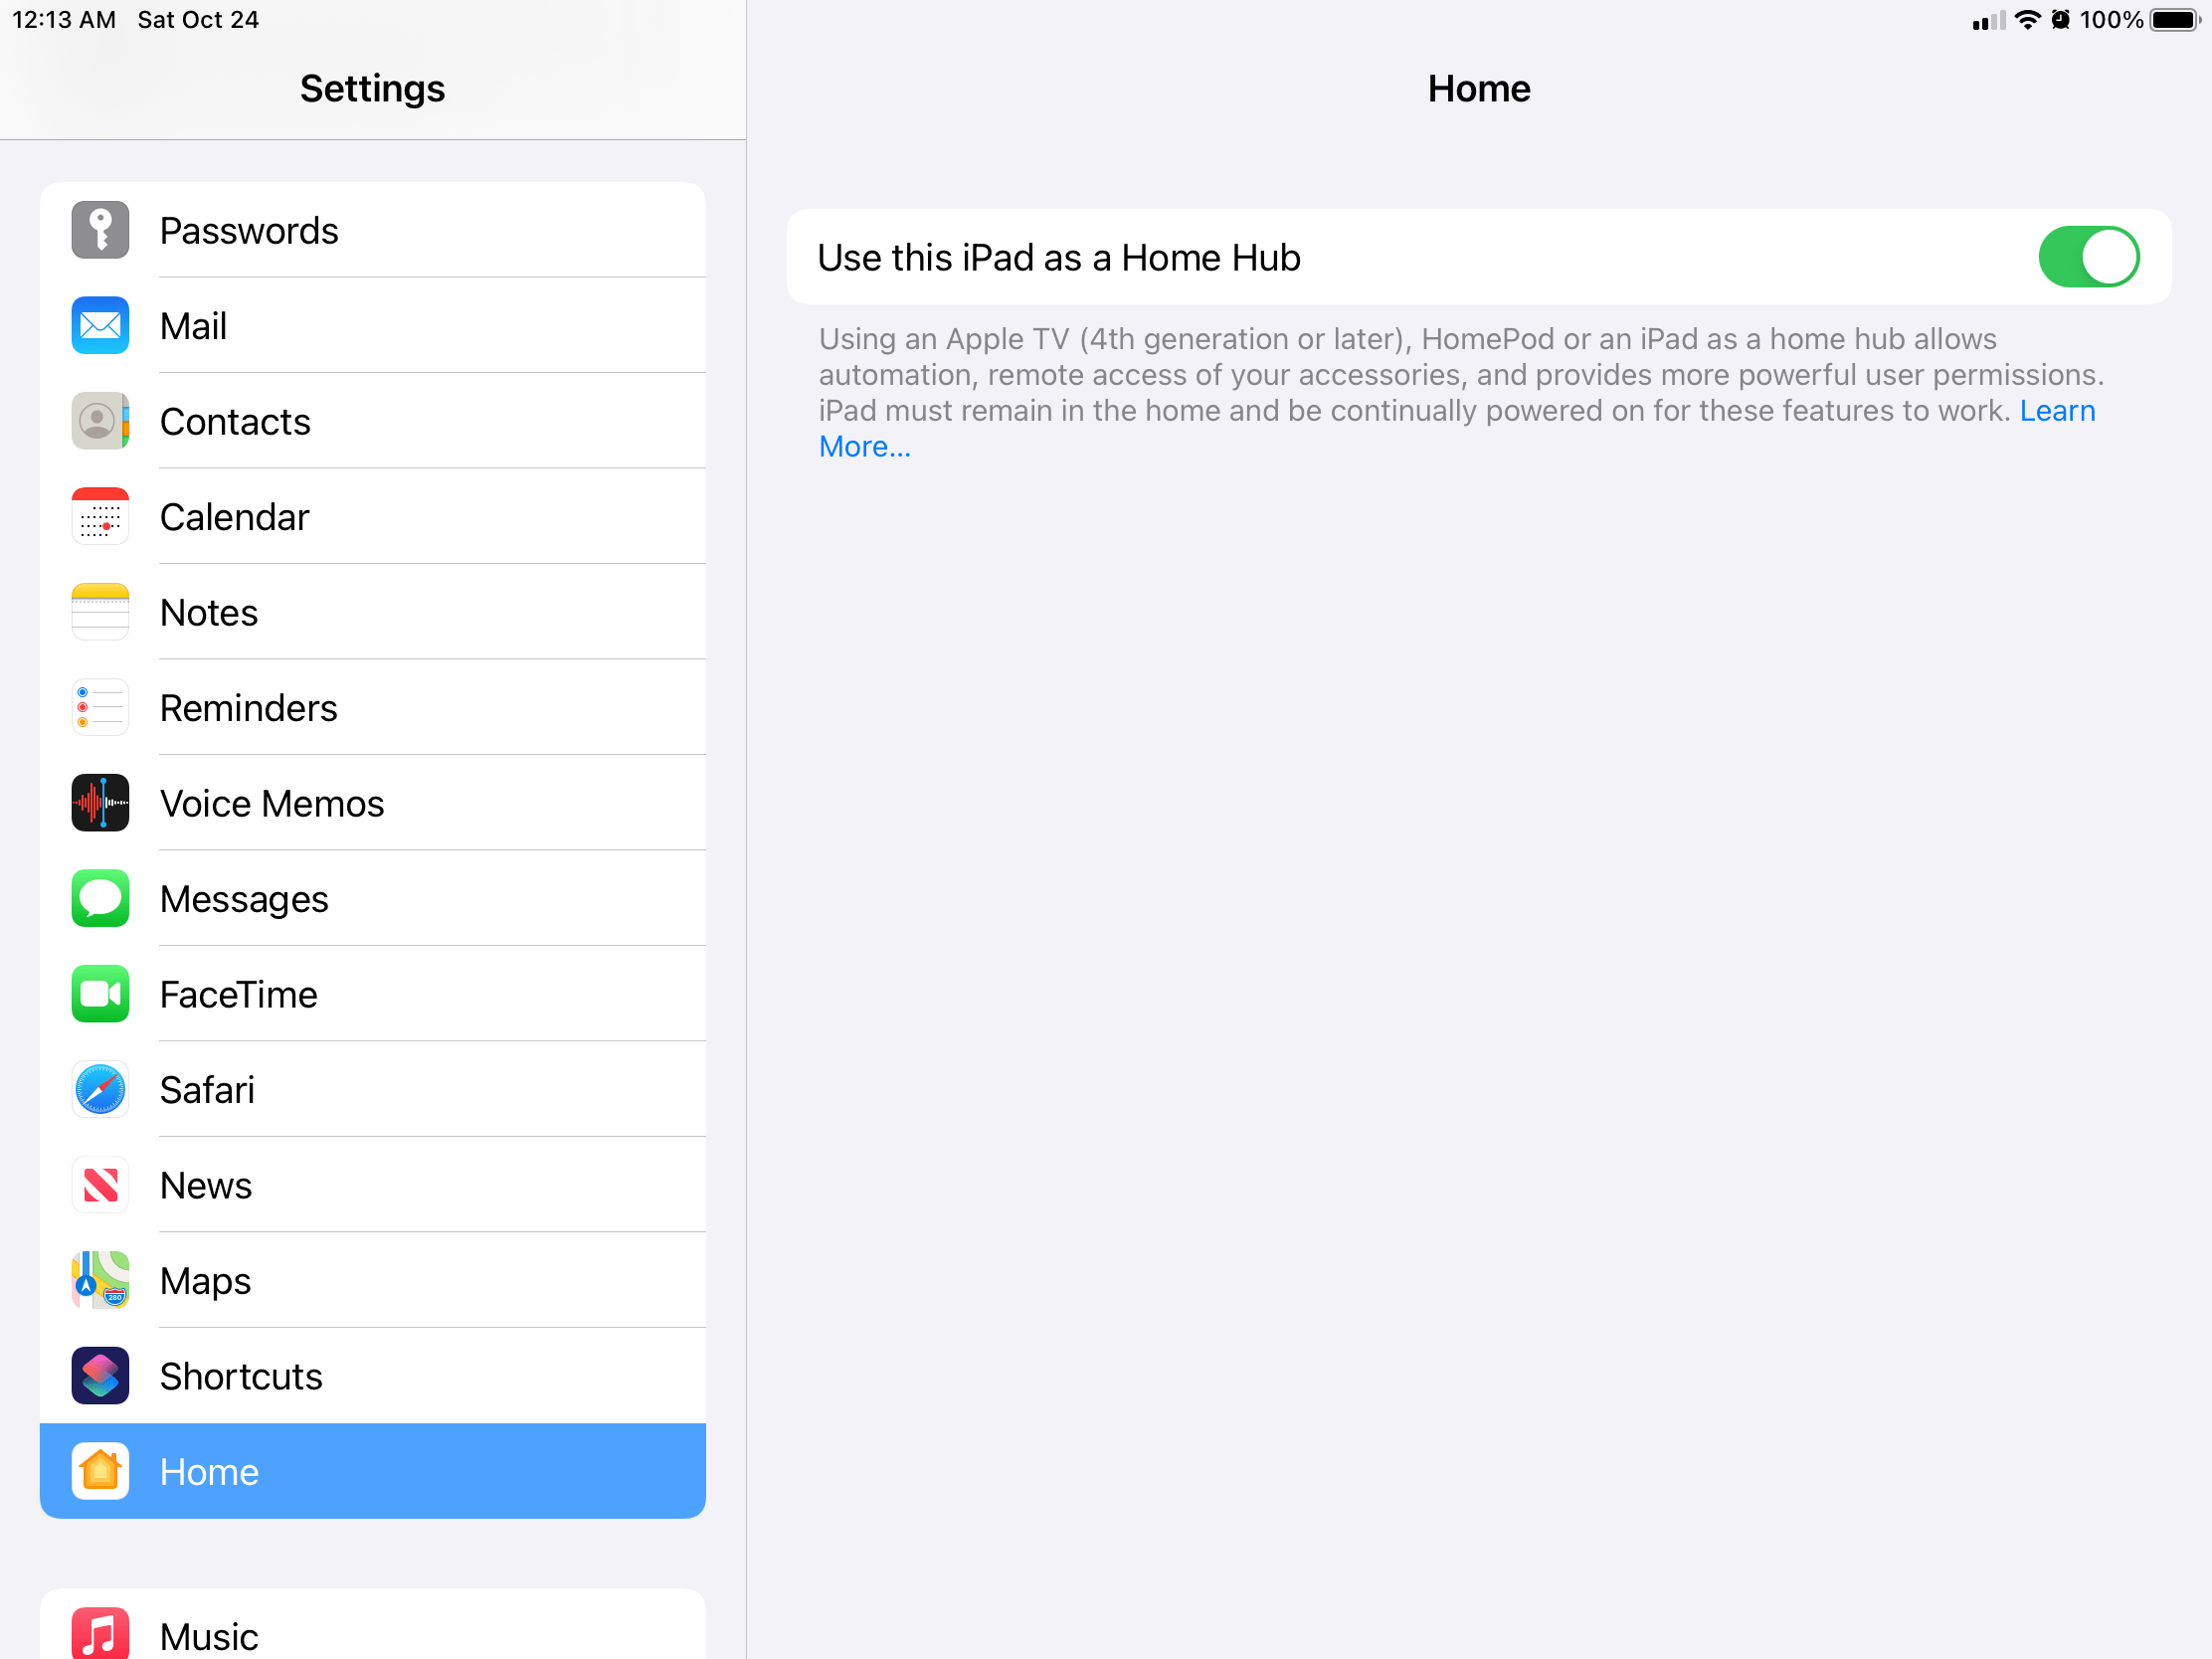The width and height of the screenshot is (2212, 1659).
Task: Open Messages settings from the sidebar
Action: point(244,898)
